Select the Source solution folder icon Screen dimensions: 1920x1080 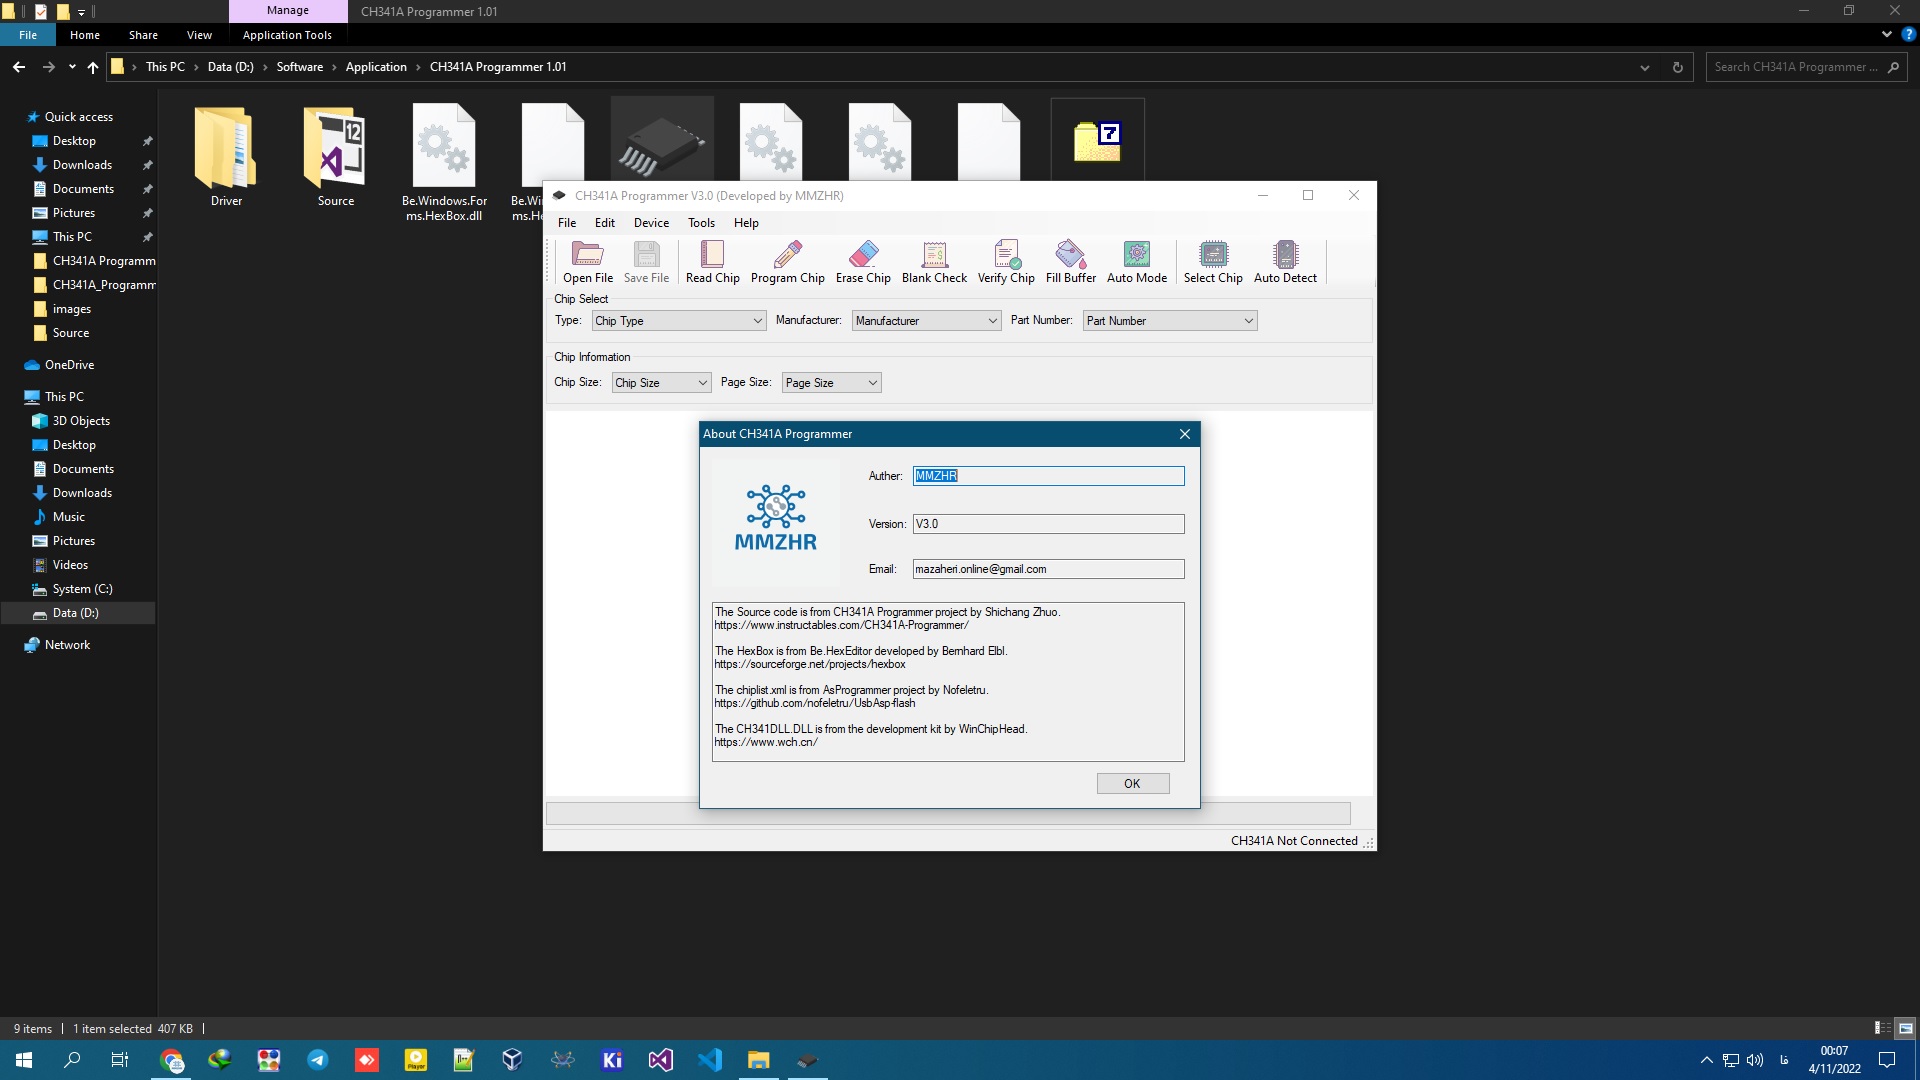pyautogui.click(x=336, y=156)
